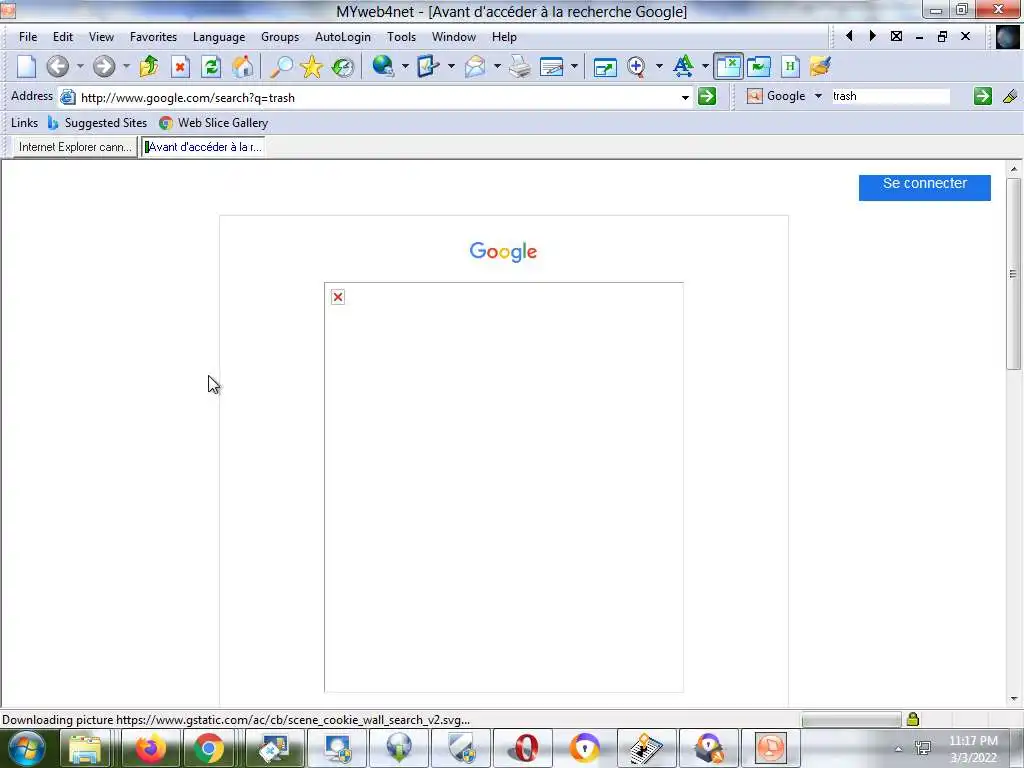Open a new blank page
Viewport: 1024px width, 768px height.
tap(26, 67)
